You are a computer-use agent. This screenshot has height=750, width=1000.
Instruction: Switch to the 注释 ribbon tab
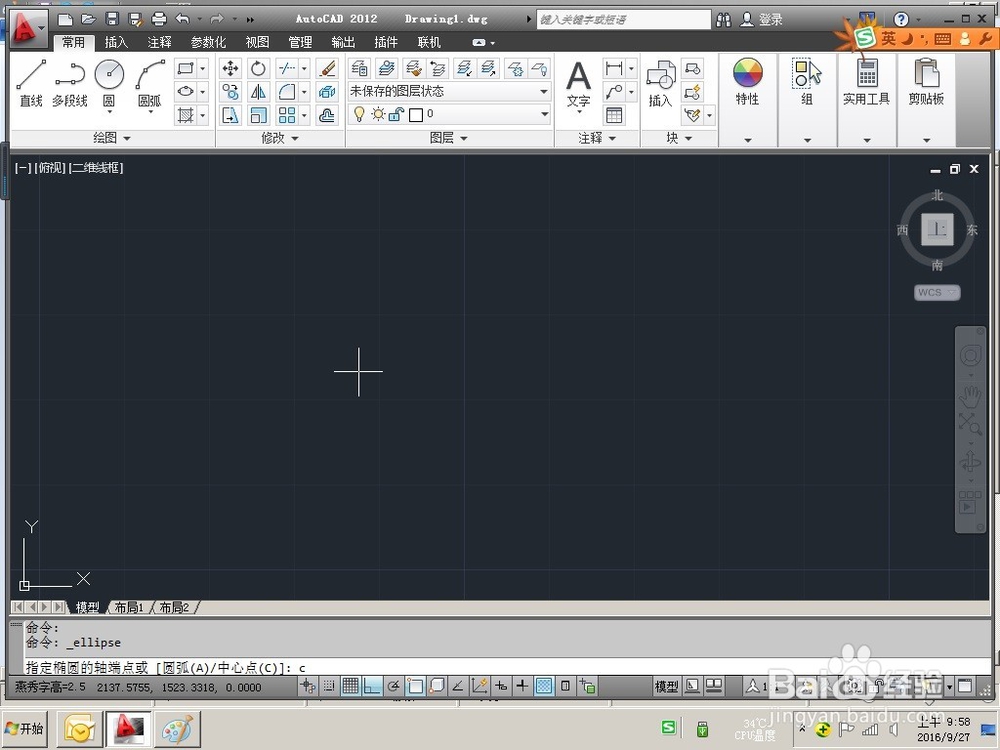point(159,43)
